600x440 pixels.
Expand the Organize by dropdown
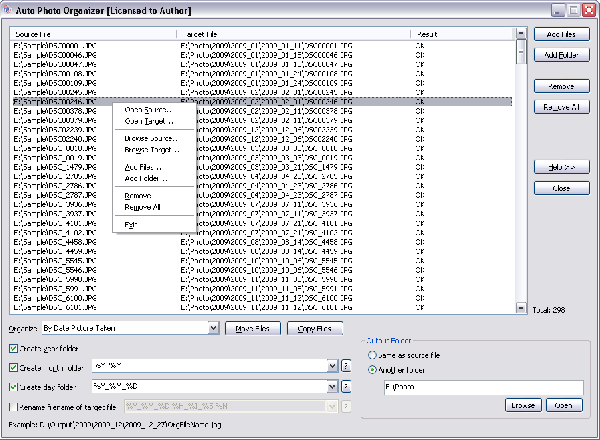pyautogui.click(x=214, y=327)
